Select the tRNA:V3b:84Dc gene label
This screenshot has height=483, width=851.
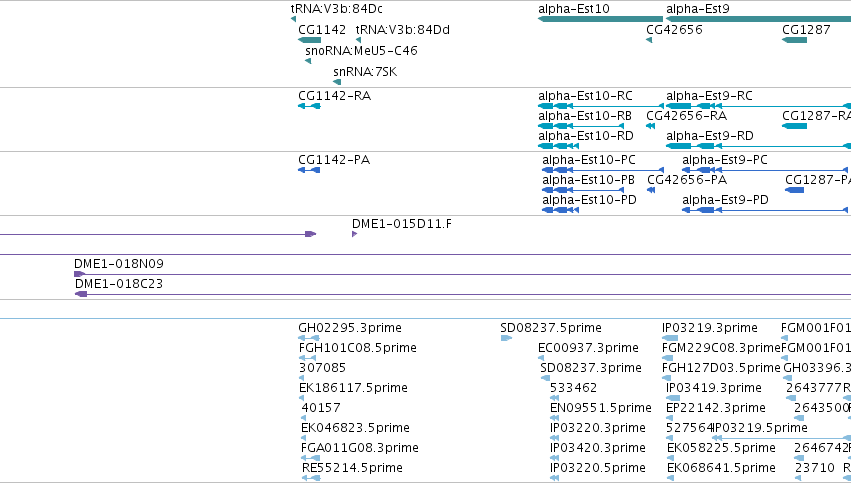[336, 9]
